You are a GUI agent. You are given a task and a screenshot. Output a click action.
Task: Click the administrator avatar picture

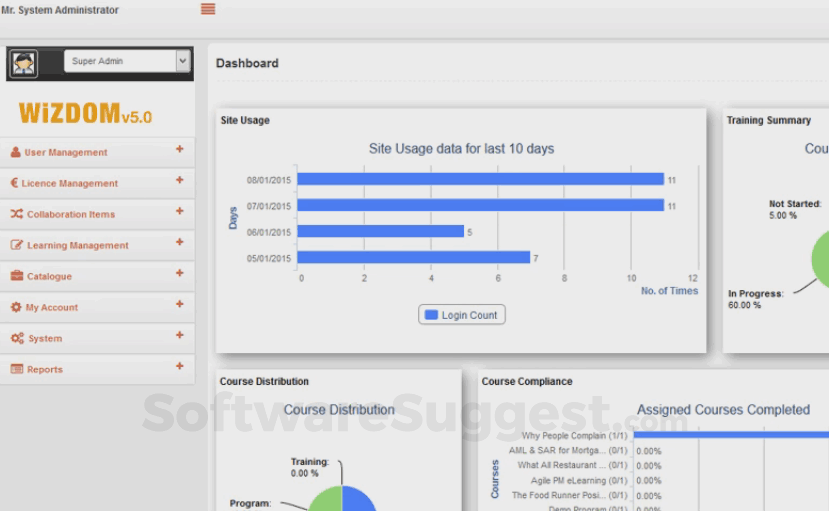click(24, 63)
